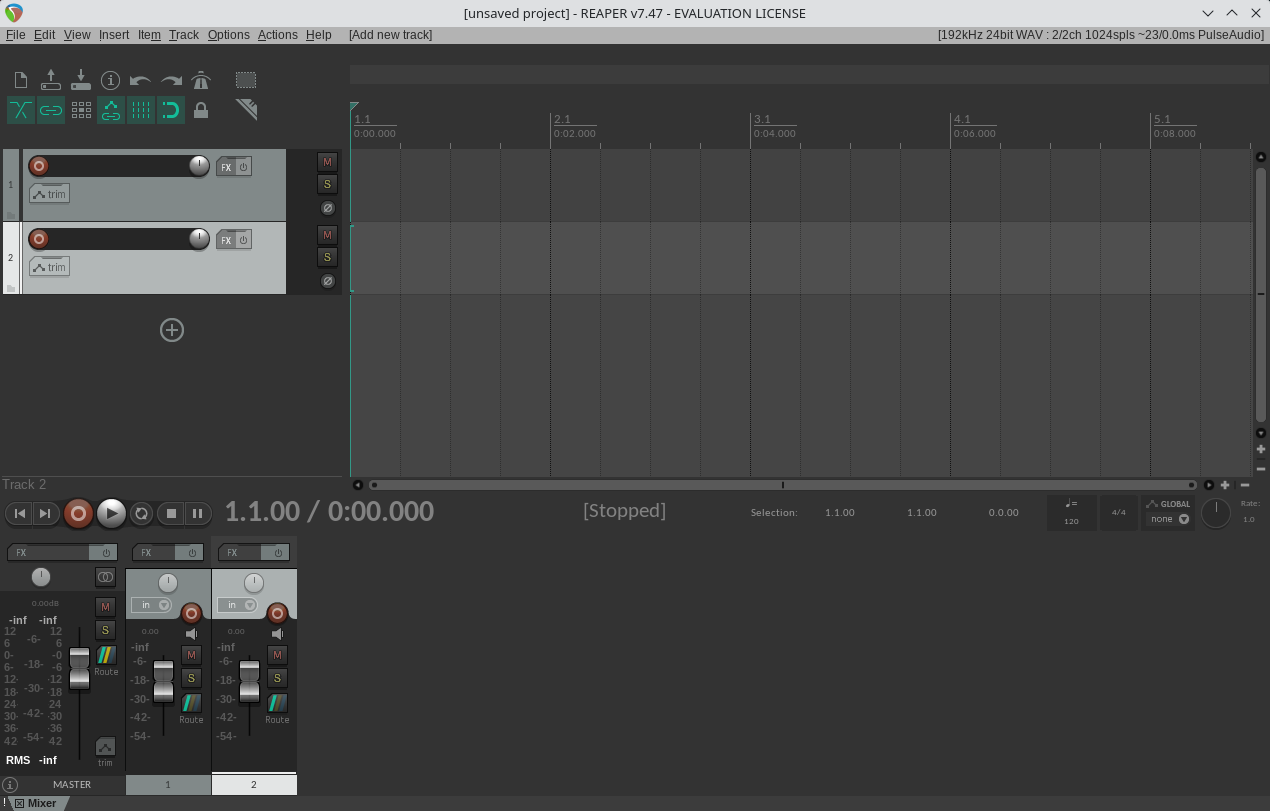Open mixer track 1 input dropdown
Screen dimensions: 1270x811
151,605
